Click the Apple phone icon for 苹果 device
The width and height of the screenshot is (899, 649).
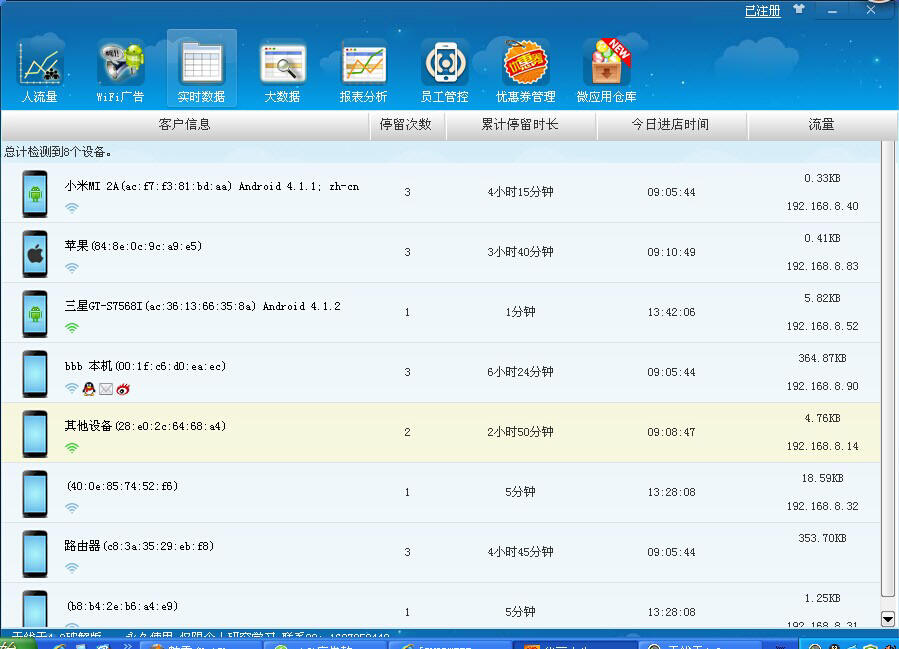coord(35,254)
